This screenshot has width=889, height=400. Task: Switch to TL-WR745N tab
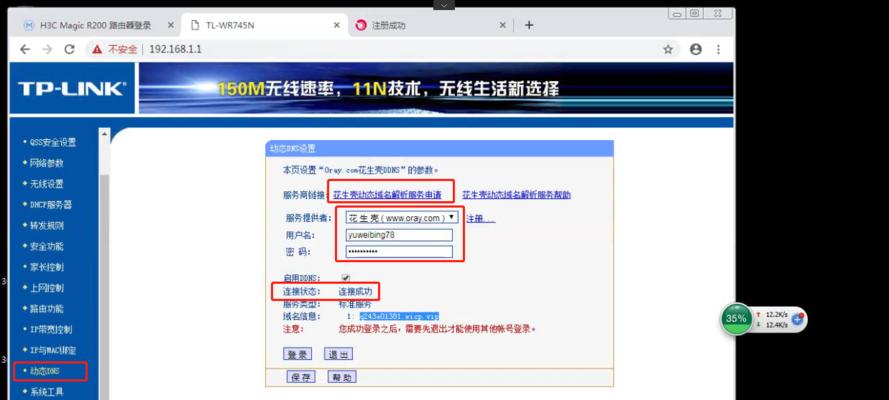click(x=265, y=25)
